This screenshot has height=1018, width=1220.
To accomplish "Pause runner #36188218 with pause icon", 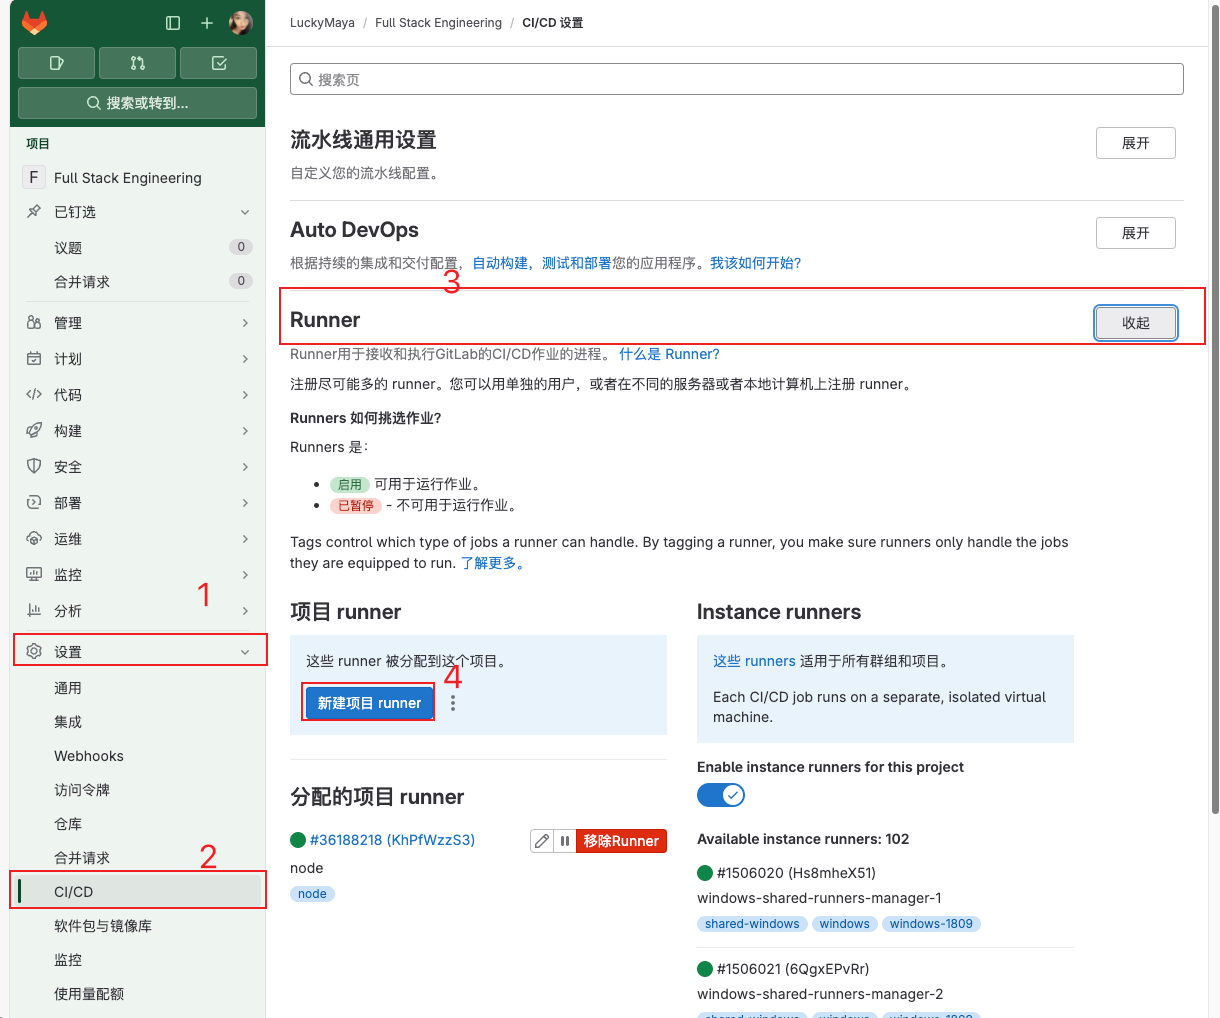I will pos(565,841).
